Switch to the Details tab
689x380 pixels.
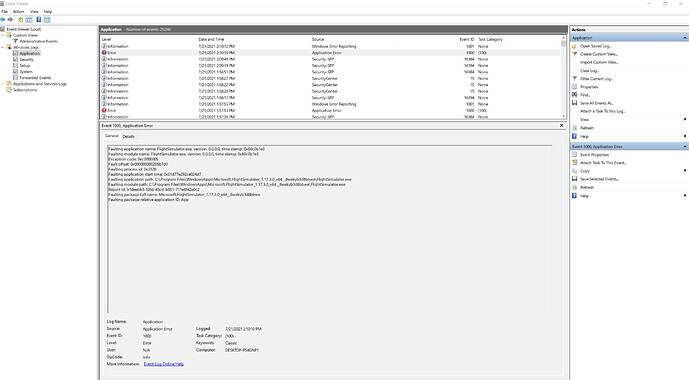click(x=128, y=137)
